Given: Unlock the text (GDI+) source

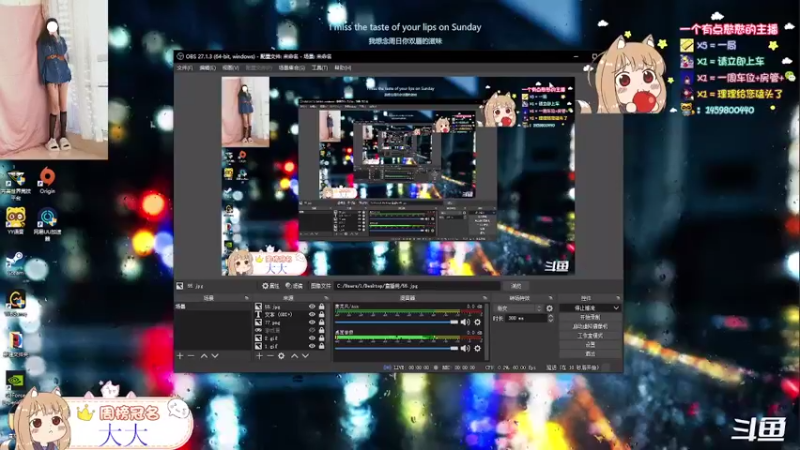Looking at the screenshot, I should 321,314.
